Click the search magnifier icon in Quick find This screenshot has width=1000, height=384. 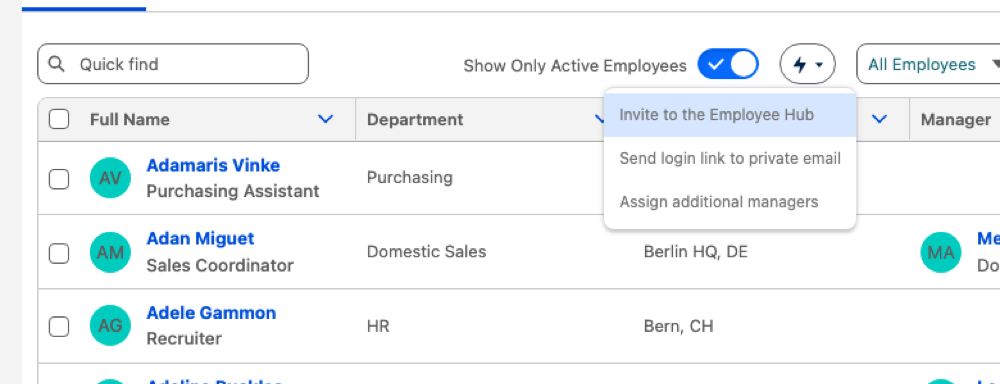[57, 64]
